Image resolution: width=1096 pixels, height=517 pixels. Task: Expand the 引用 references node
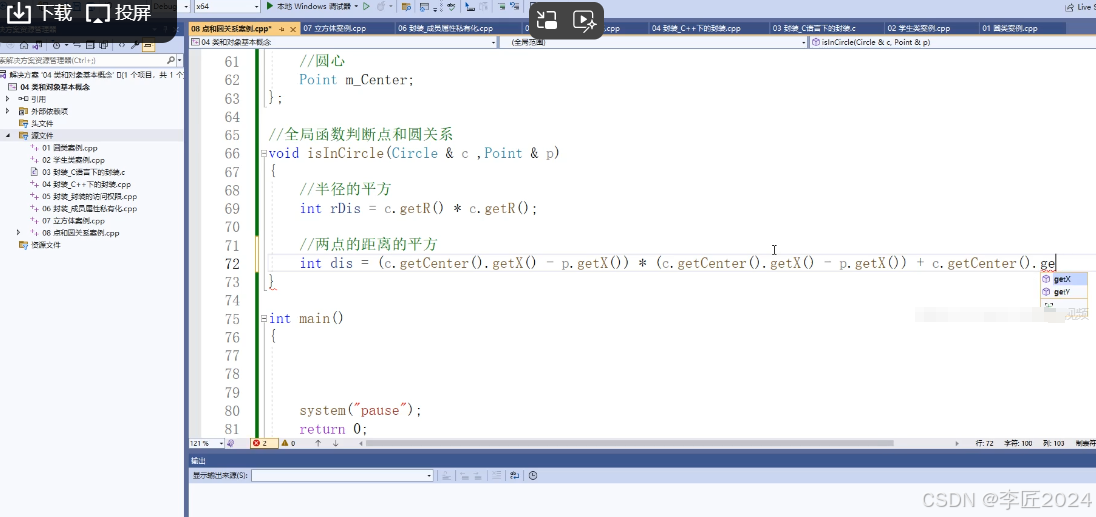[8, 99]
